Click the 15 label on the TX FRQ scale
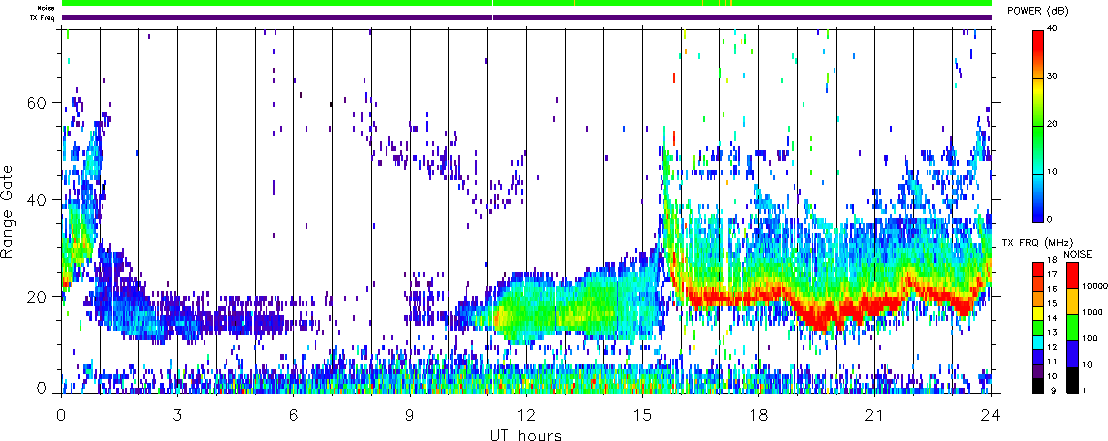 tap(1053, 303)
